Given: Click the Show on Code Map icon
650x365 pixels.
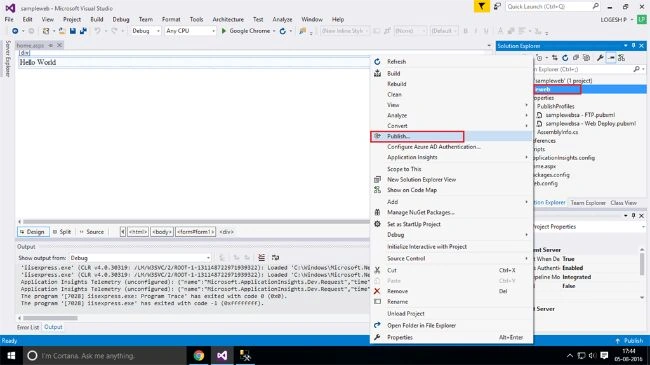Looking at the screenshot, I should (377, 190).
